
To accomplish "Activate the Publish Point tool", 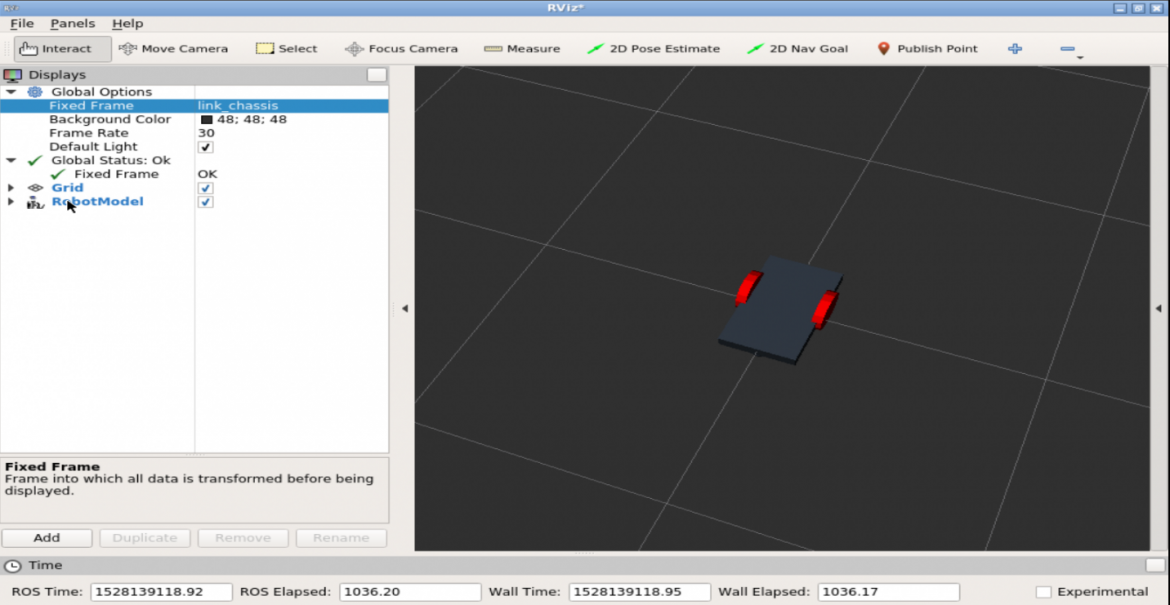I will (x=927, y=49).
